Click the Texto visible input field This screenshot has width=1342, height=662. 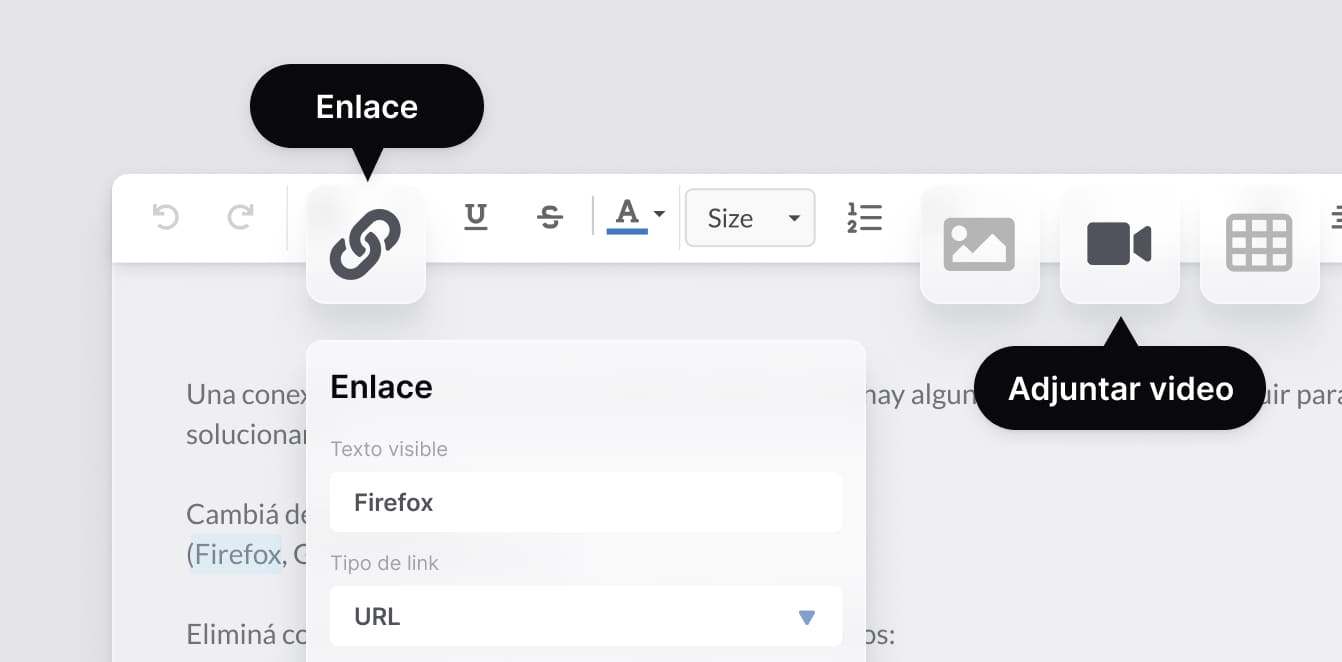tap(586, 502)
